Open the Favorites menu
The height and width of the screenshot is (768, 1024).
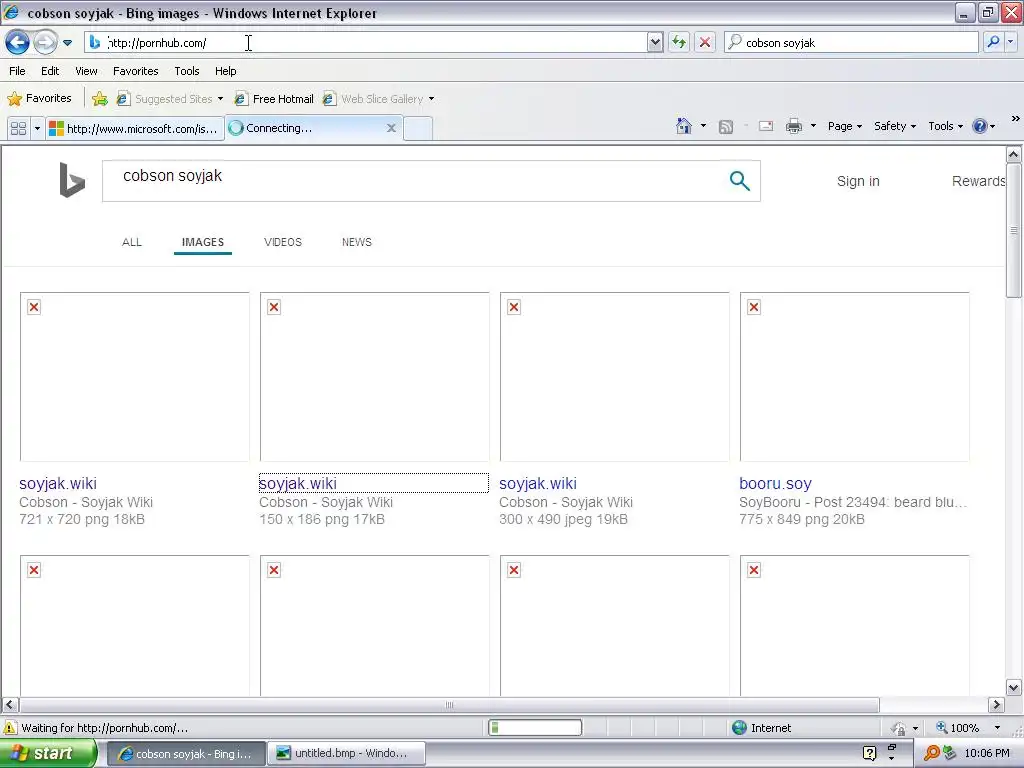135,71
